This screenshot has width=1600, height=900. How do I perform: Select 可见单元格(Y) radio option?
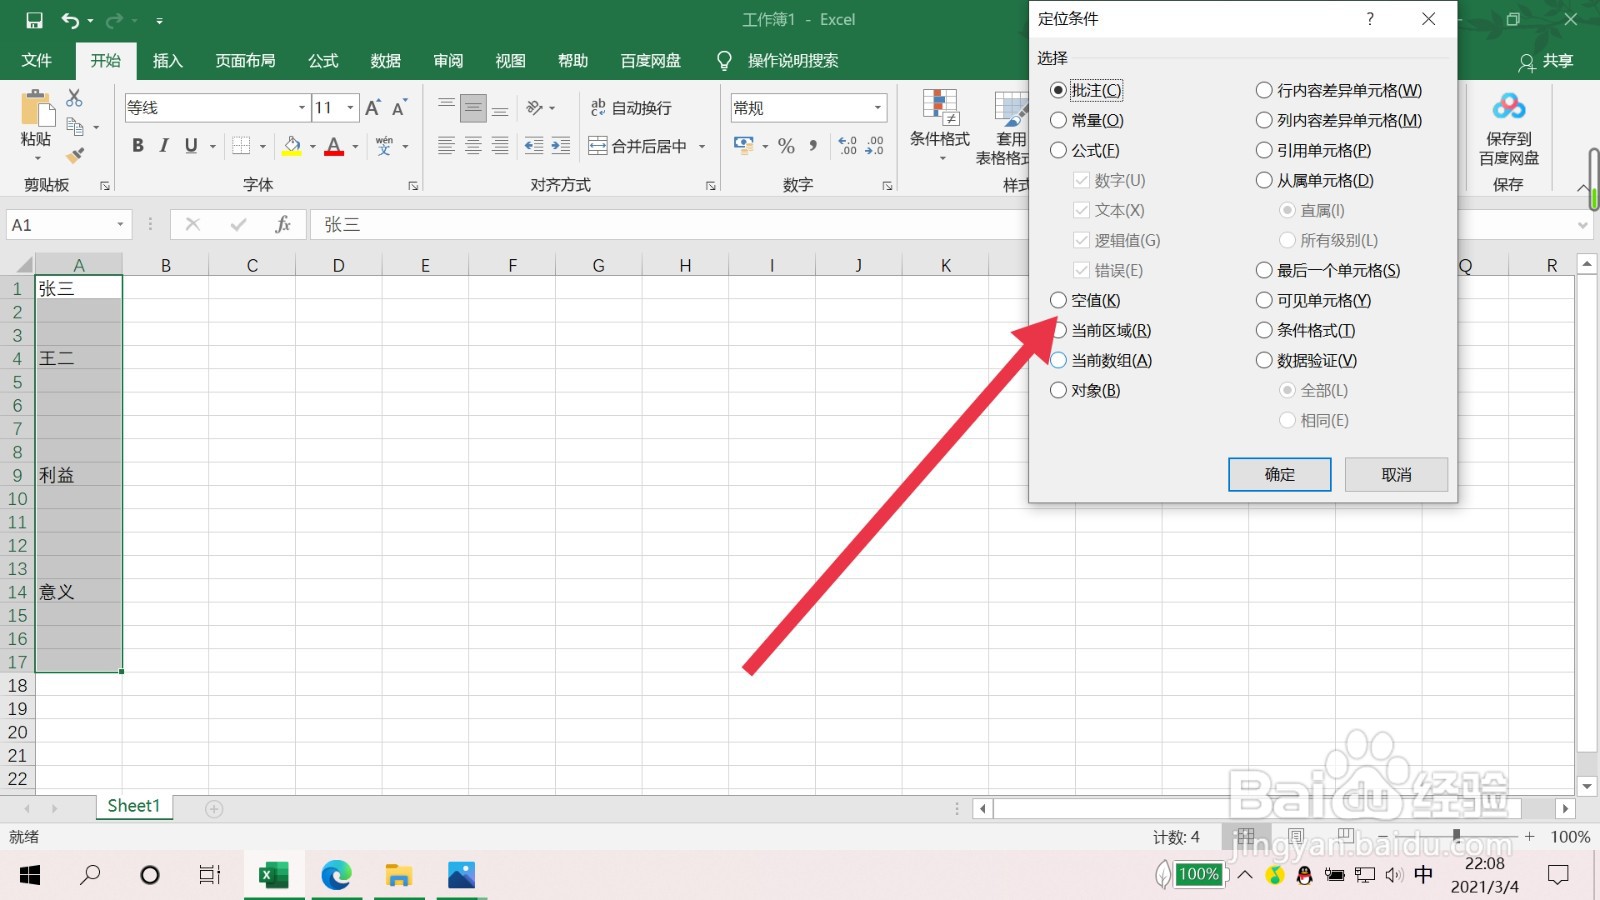pos(1264,300)
